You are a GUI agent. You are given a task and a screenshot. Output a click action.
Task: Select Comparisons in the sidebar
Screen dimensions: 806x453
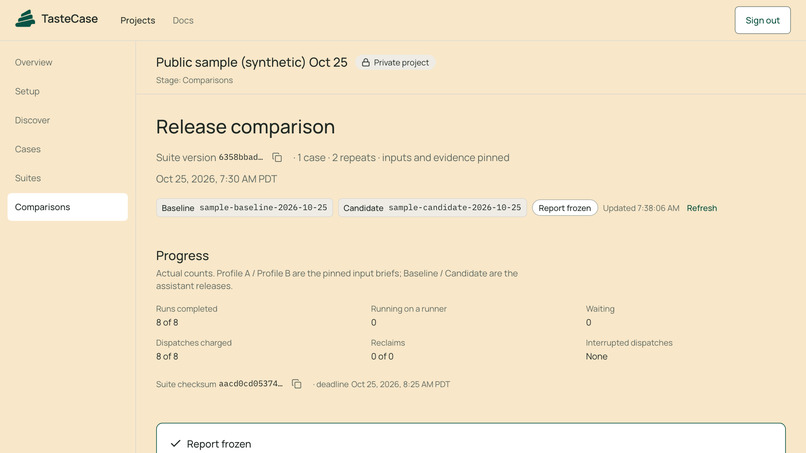(68, 207)
